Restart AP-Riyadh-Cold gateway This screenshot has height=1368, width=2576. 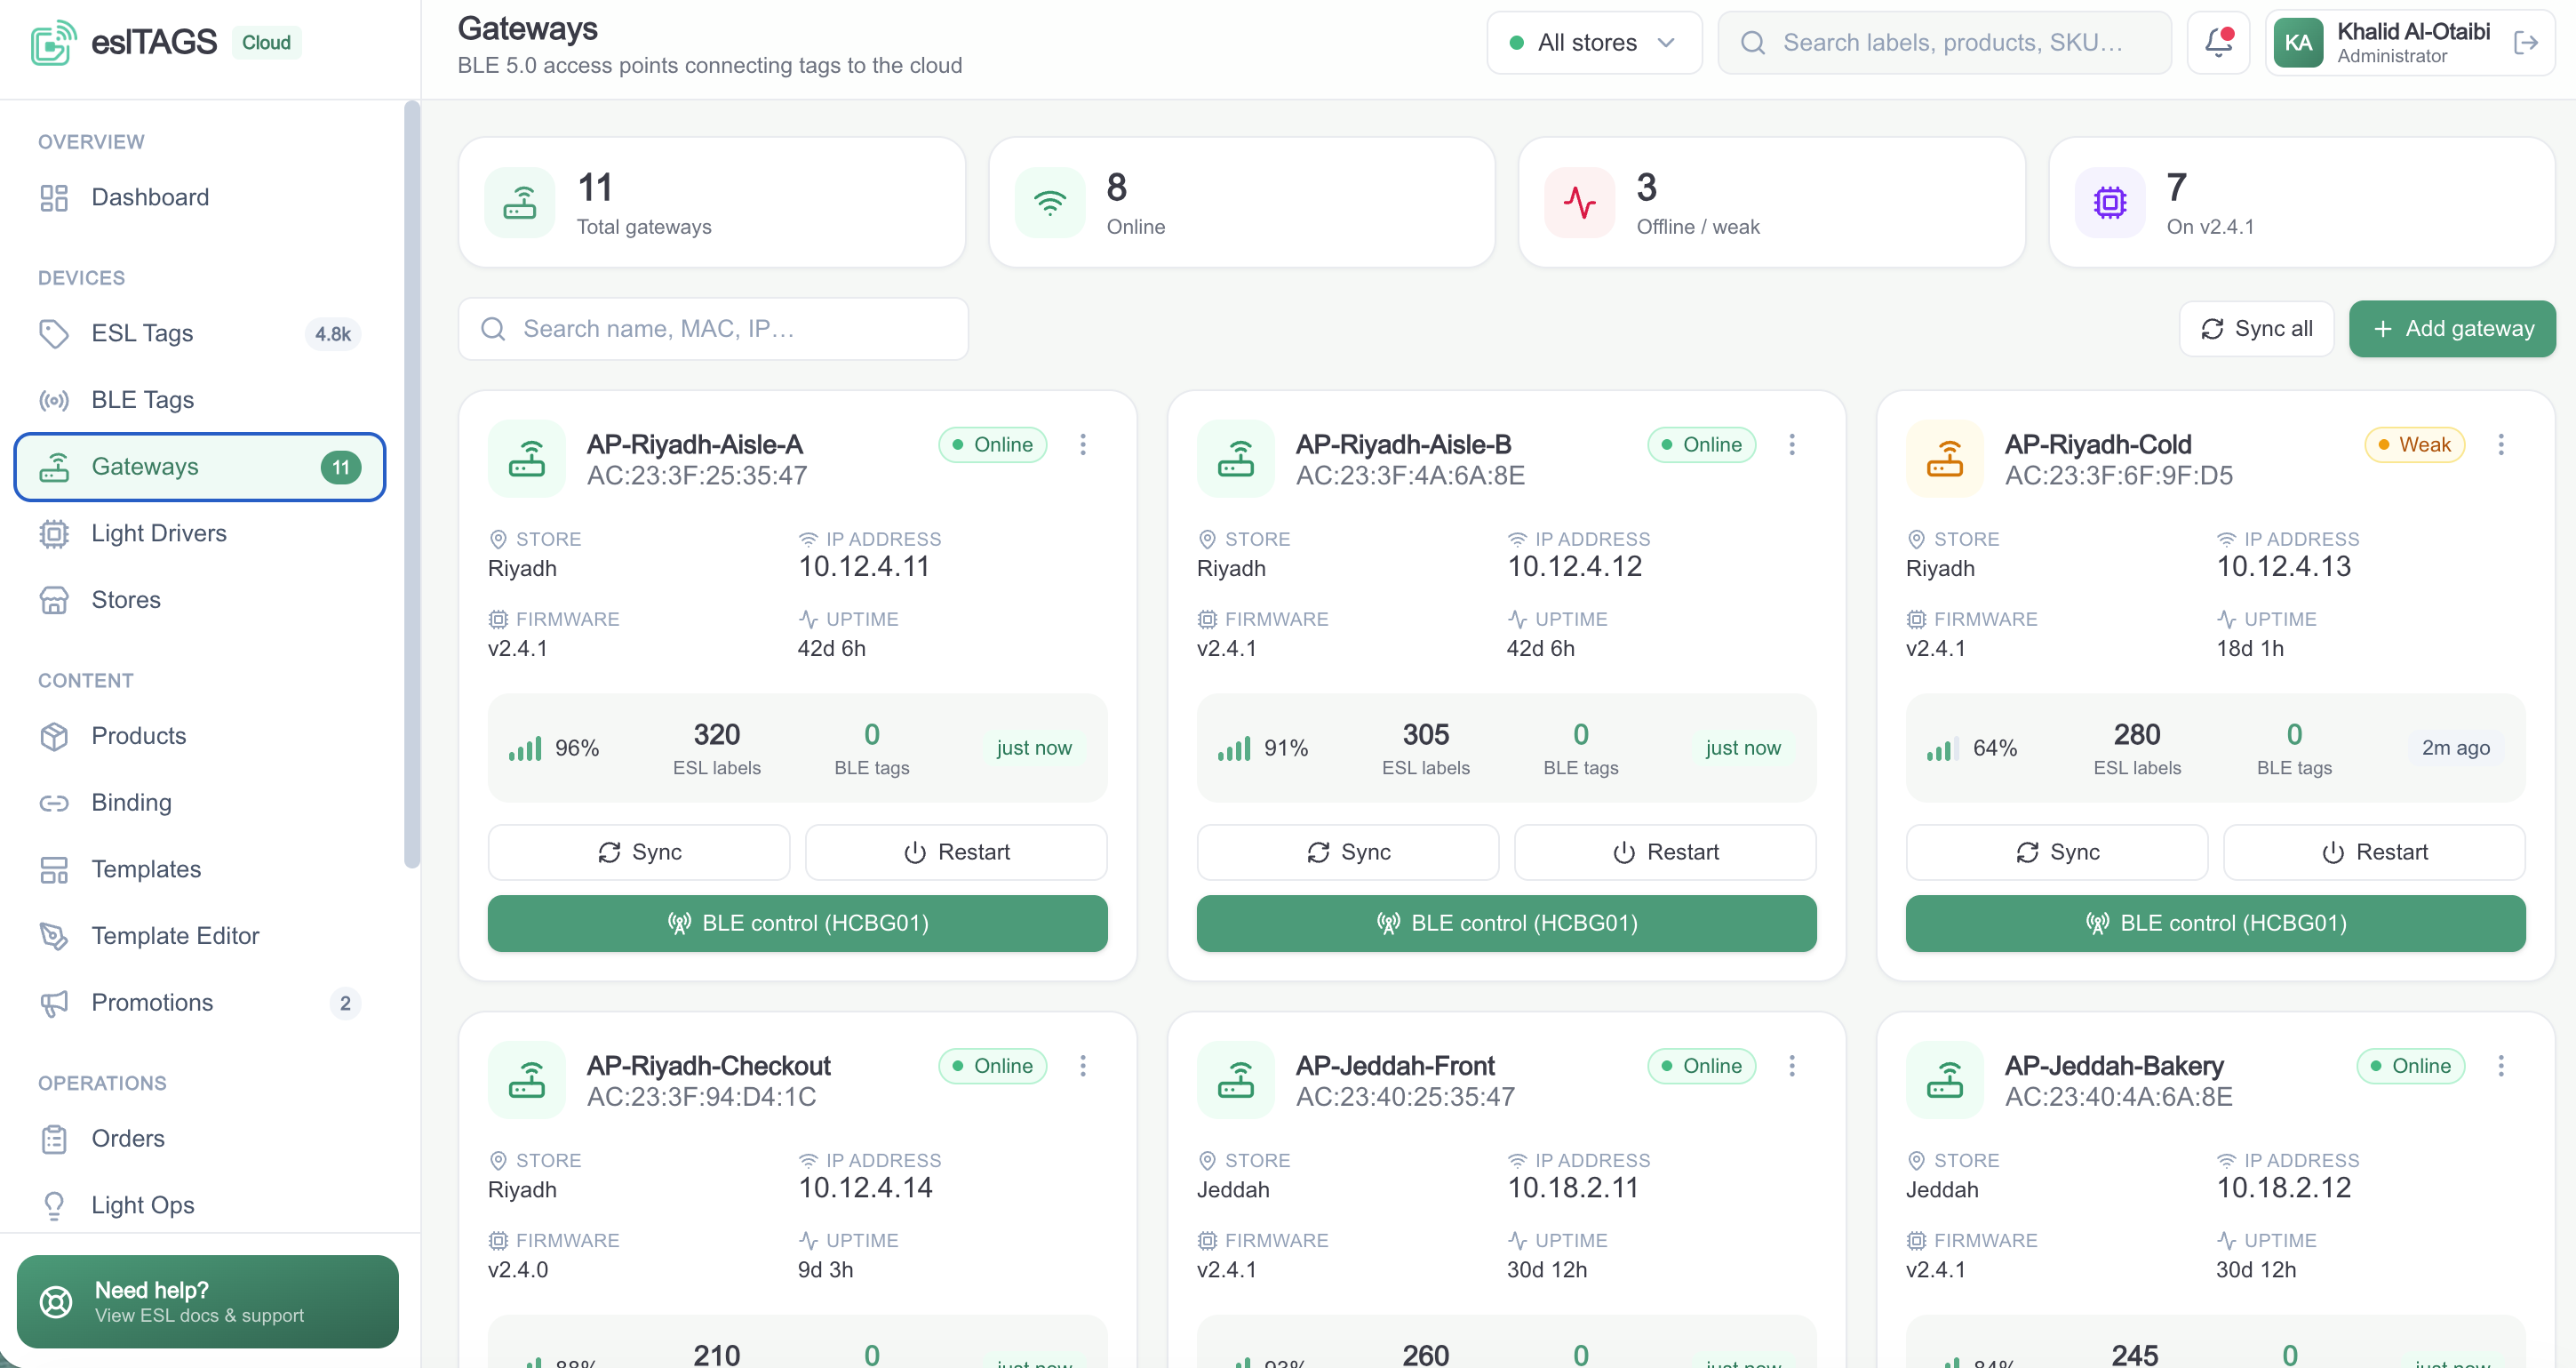[2374, 852]
